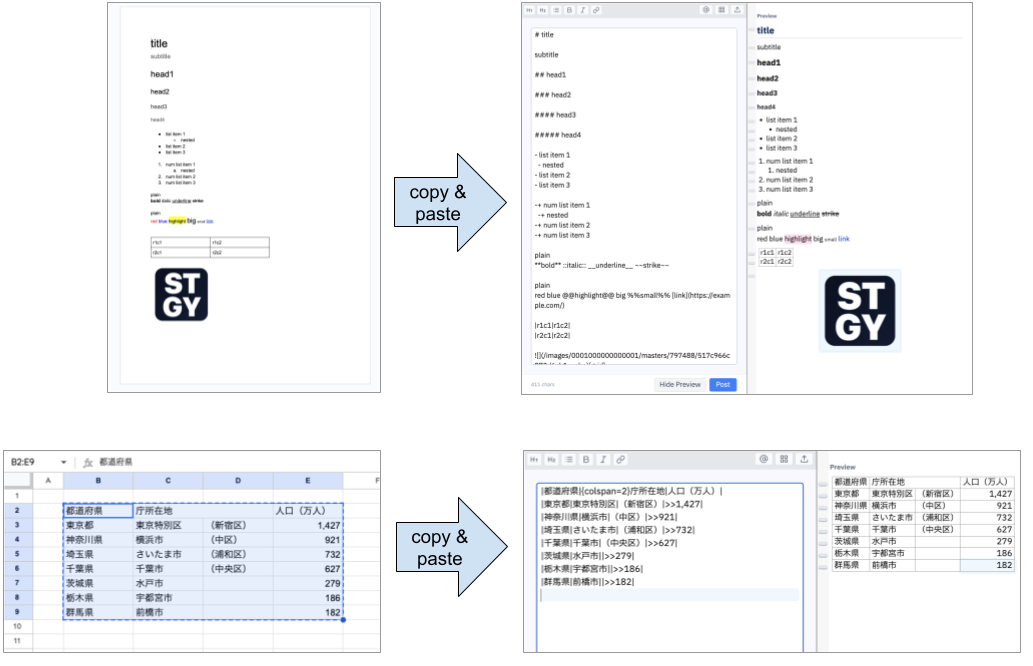Click the STGY logo image in the preview pane
The image size is (1033, 666).
pos(859,310)
